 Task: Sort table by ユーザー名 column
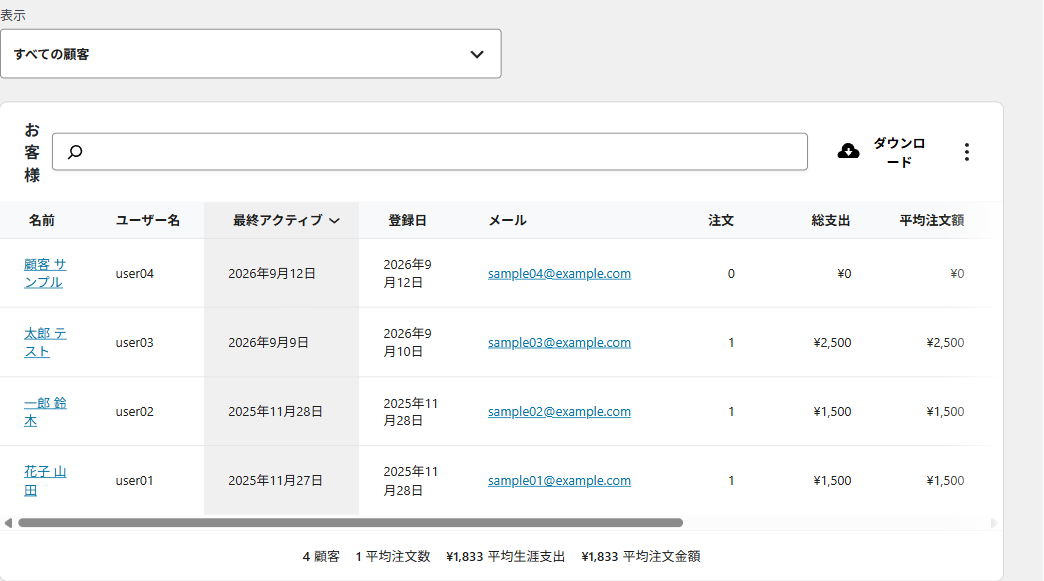[148, 220]
